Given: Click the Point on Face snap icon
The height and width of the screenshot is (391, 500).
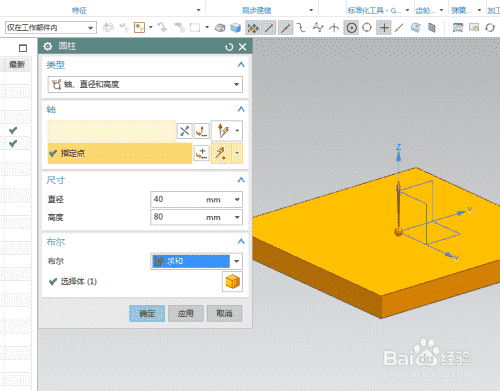Looking at the screenshot, I should [416, 28].
